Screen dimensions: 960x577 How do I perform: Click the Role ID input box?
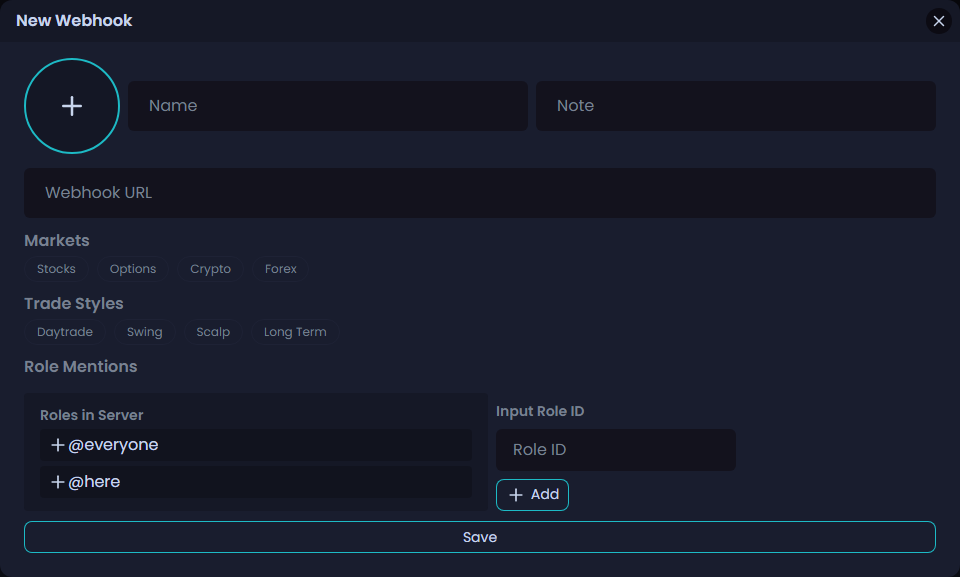click(615, 450)
